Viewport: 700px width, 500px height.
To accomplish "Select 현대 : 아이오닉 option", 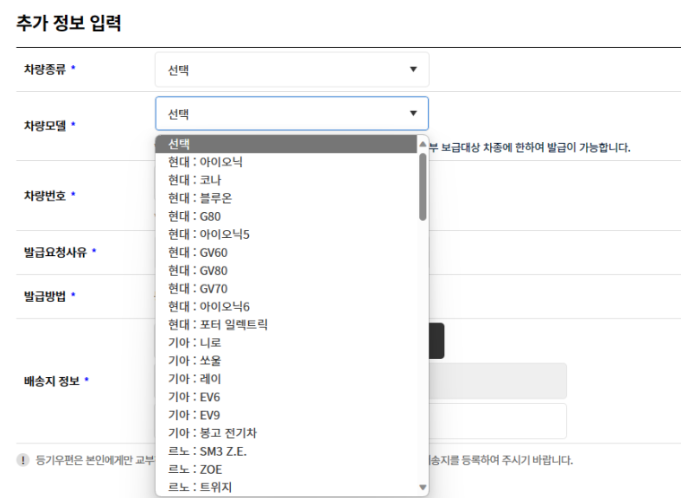I will click(x=286, y=162).
